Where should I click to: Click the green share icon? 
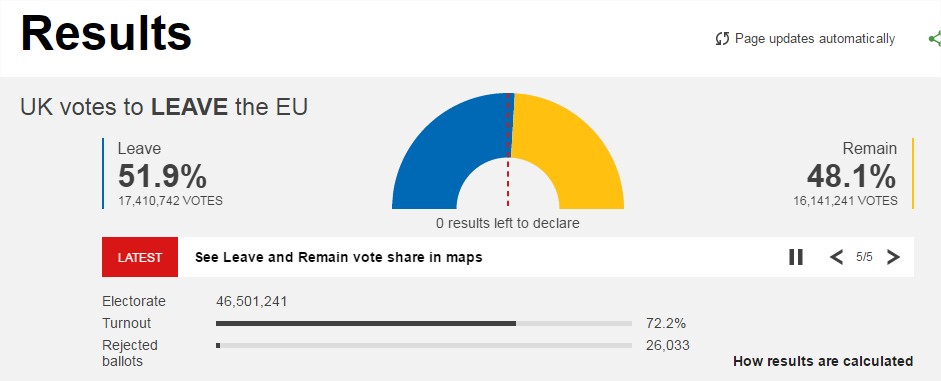[934, 39]
